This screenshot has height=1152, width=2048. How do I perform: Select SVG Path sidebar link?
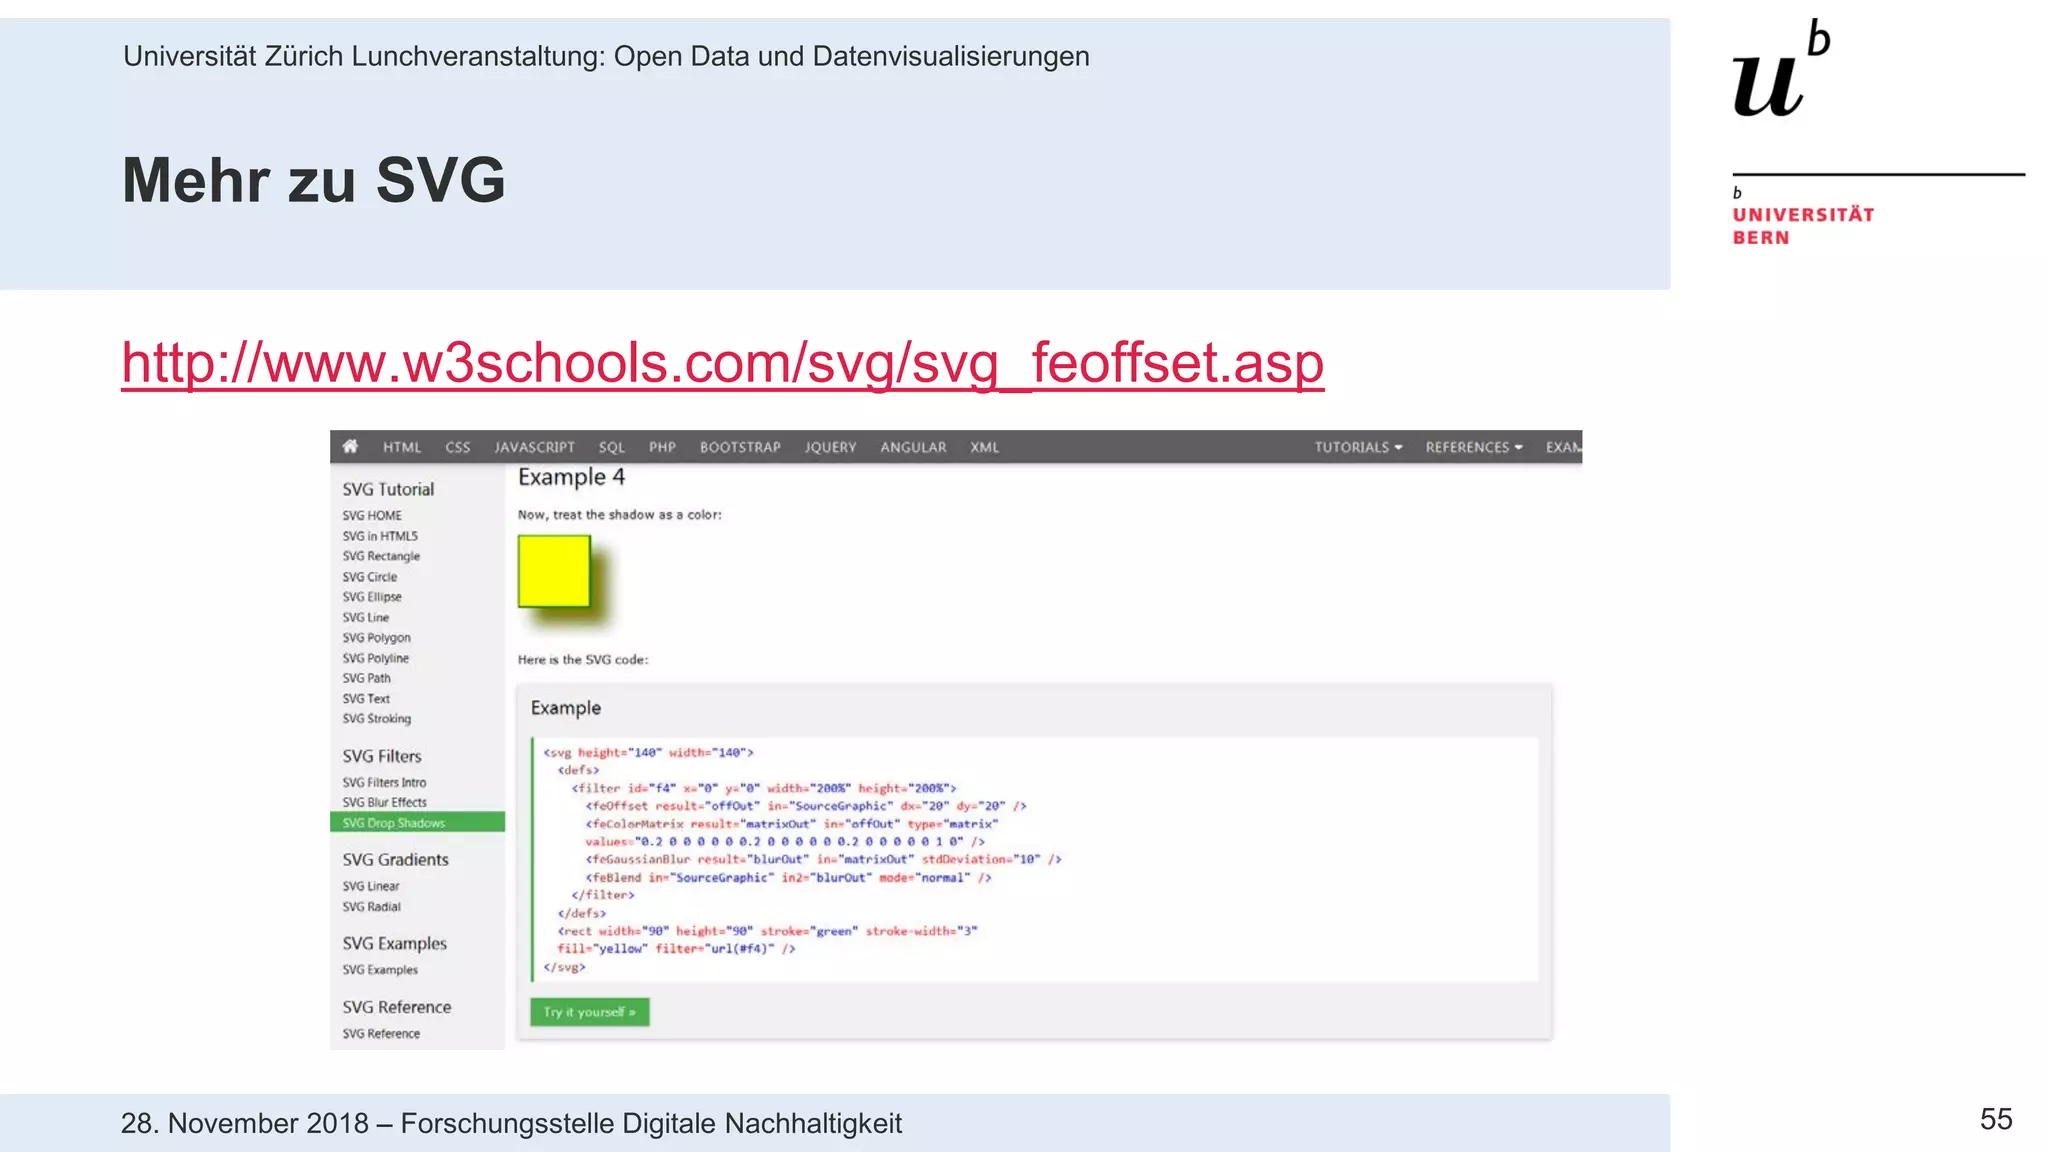(x=367, y=678)
